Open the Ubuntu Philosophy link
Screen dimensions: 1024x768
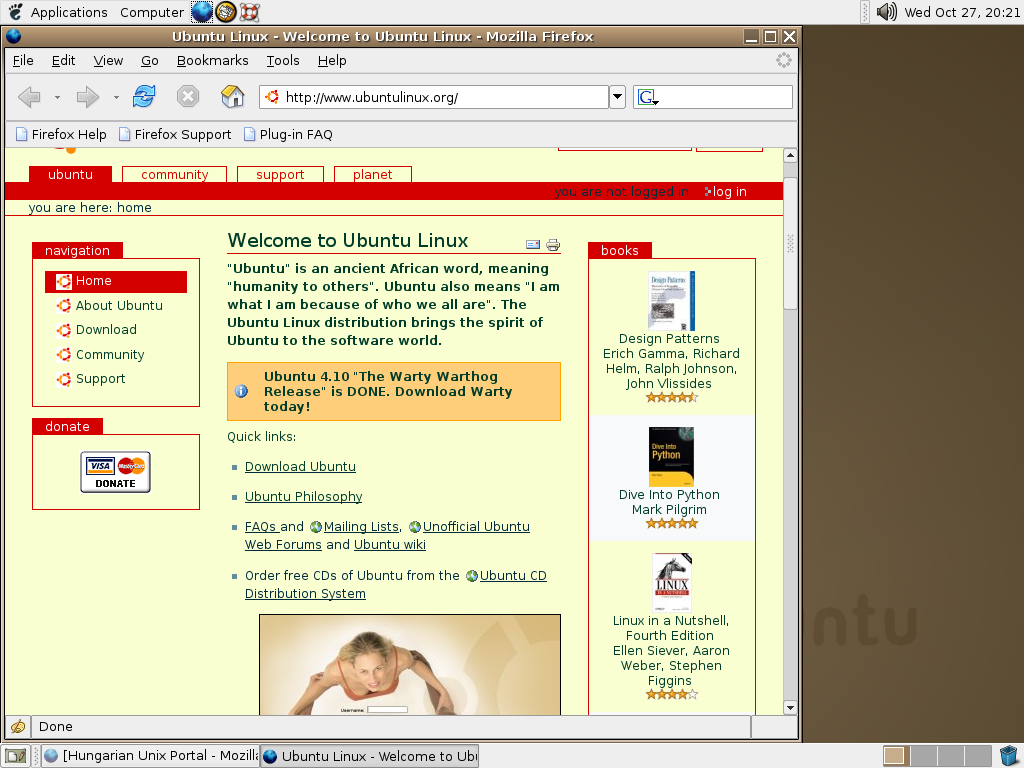[304, 496]
